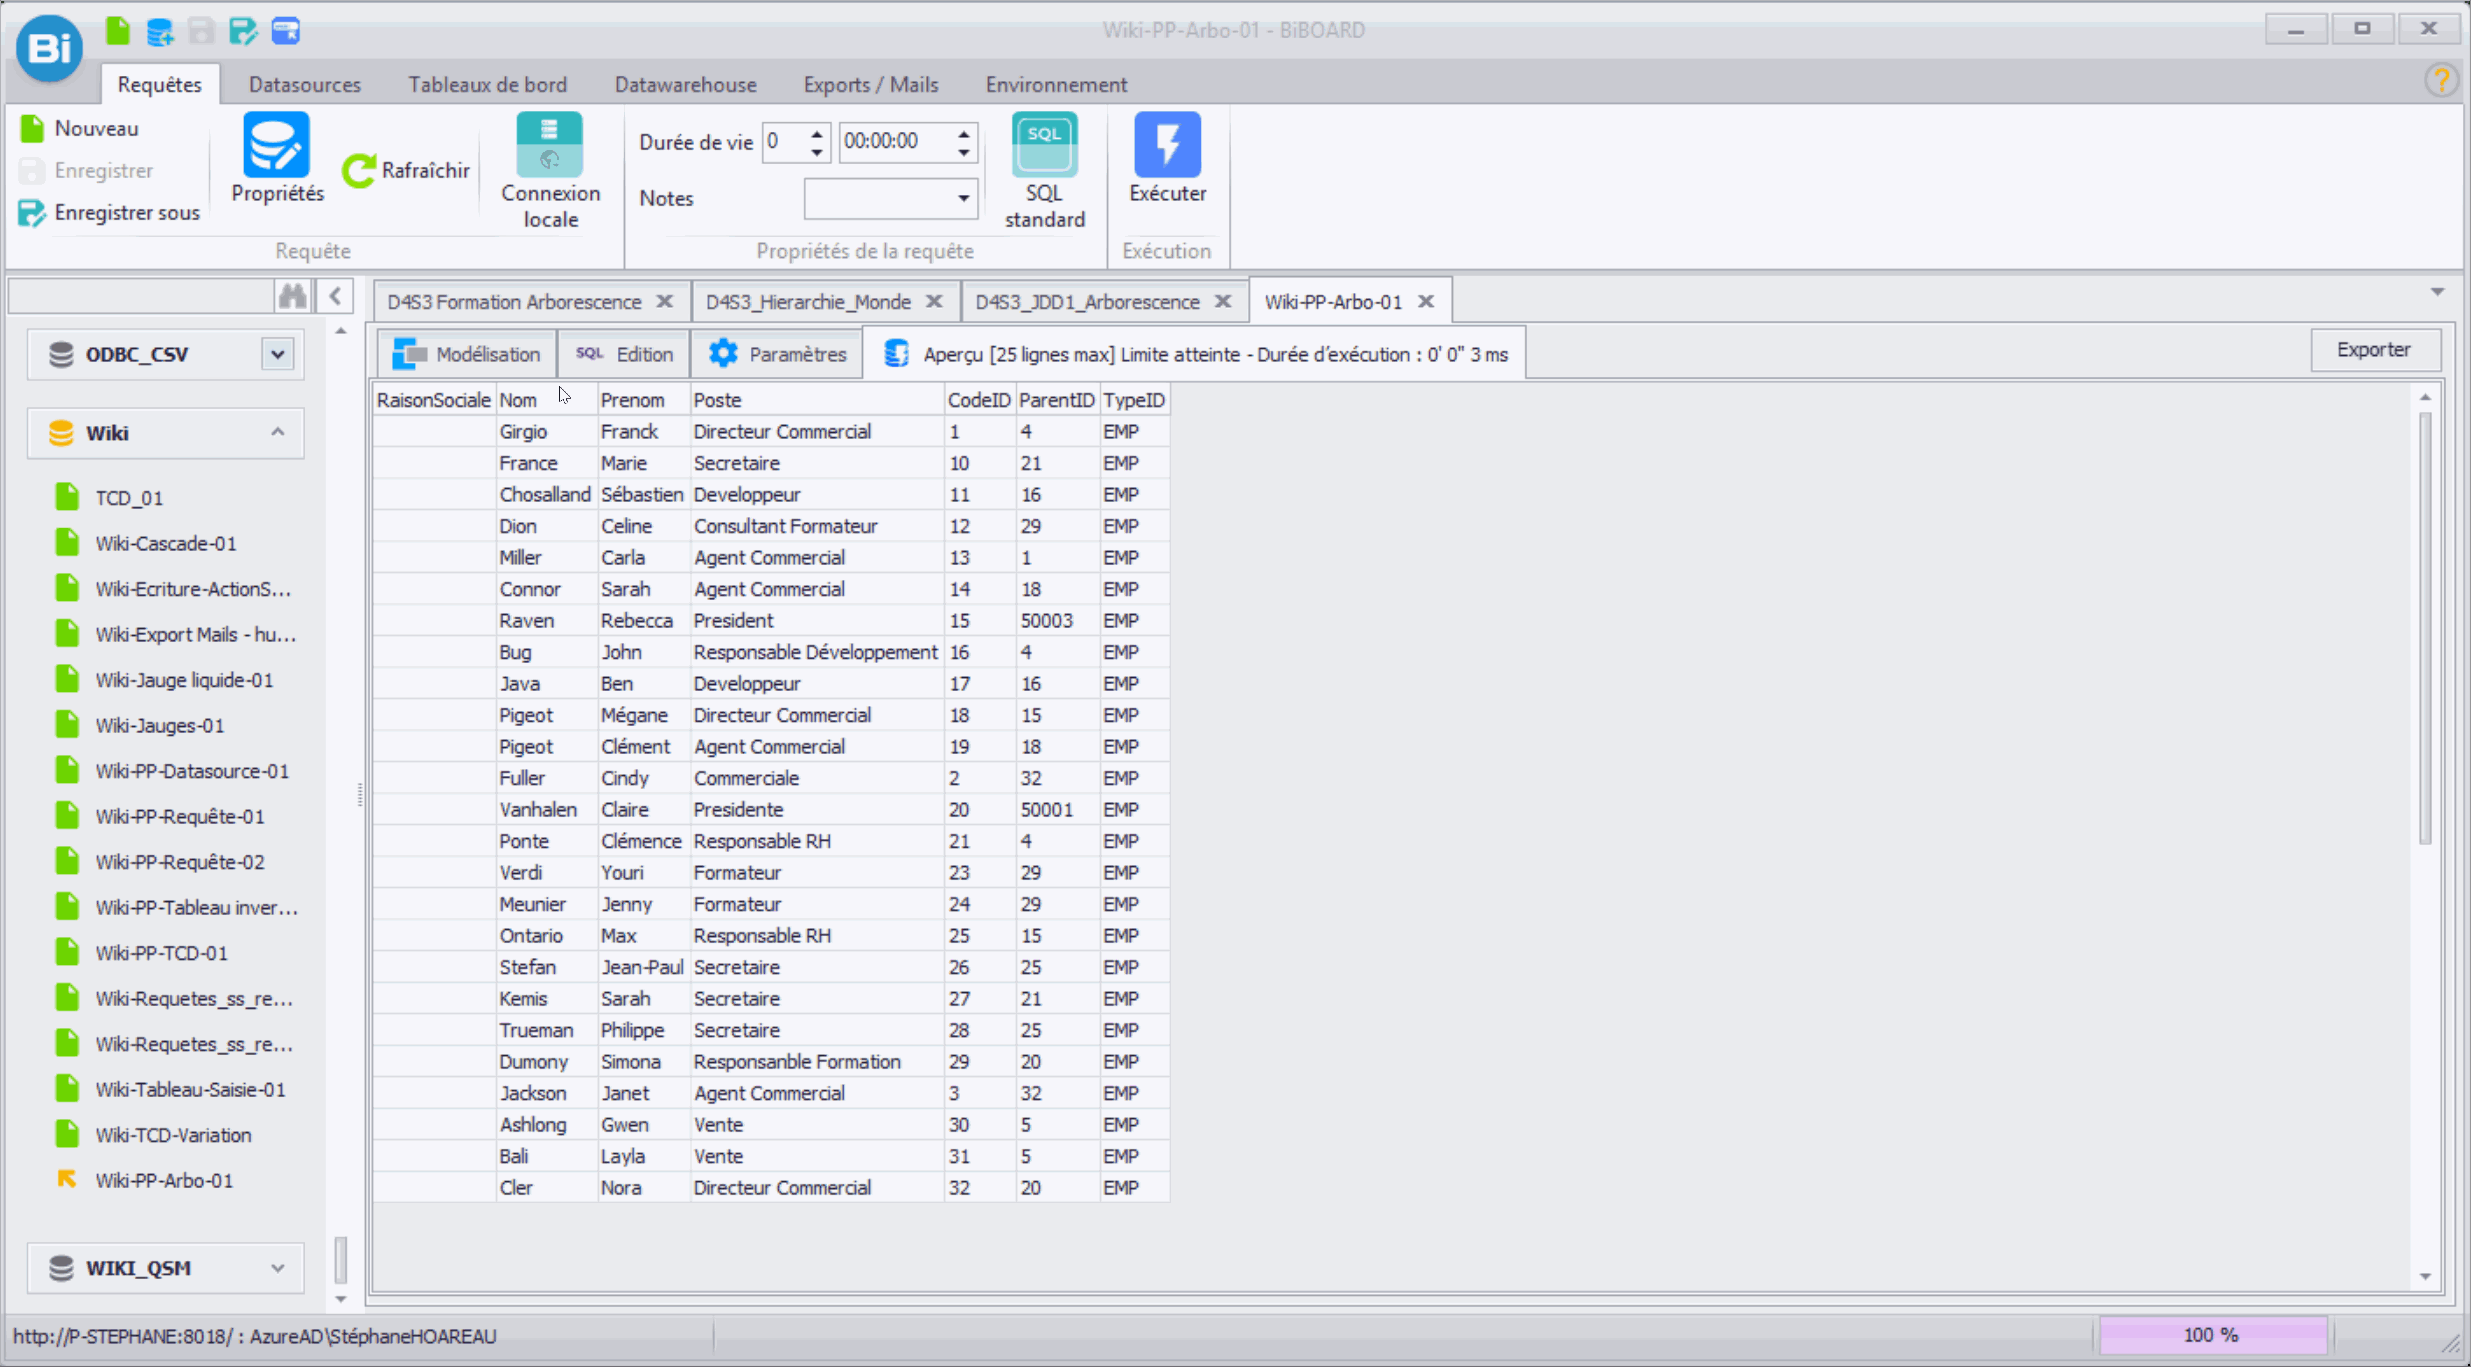Click the green new file quick-access icon
The width and height of the screenshot is (2471, 1367).
pos(118,31)
